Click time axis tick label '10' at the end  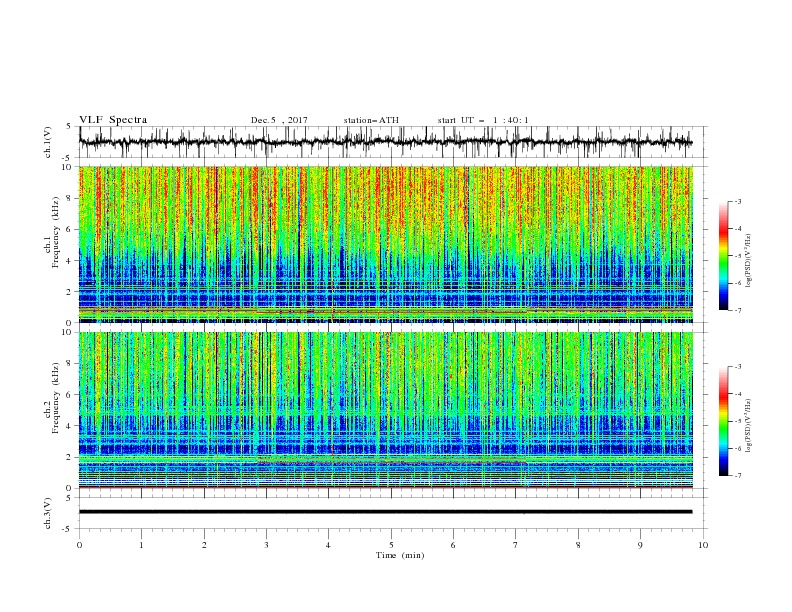coord(703,545)
